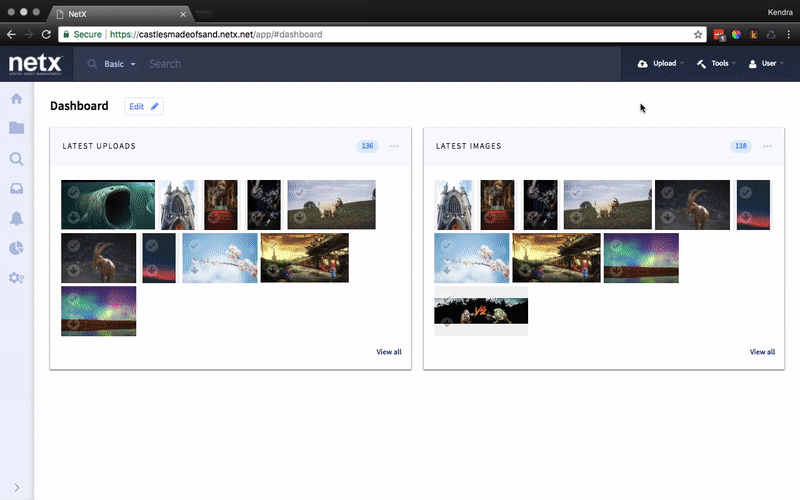Click into the Search input field
The height and width of the screenshot is (500, 800).
[x=300, y=64]
